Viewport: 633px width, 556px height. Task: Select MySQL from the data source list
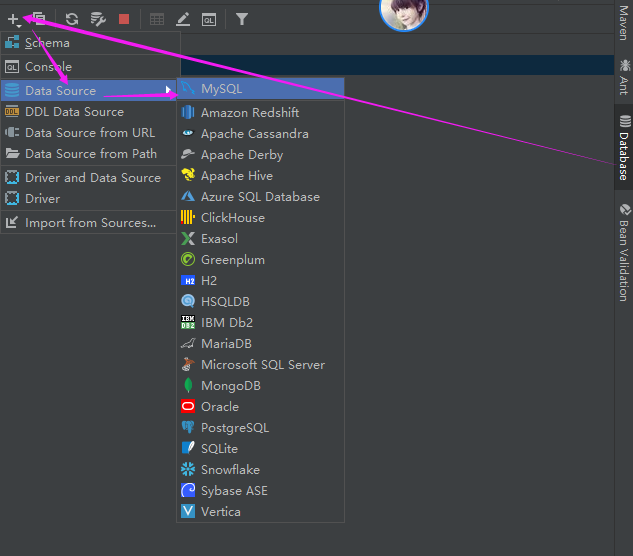(260, 89)
